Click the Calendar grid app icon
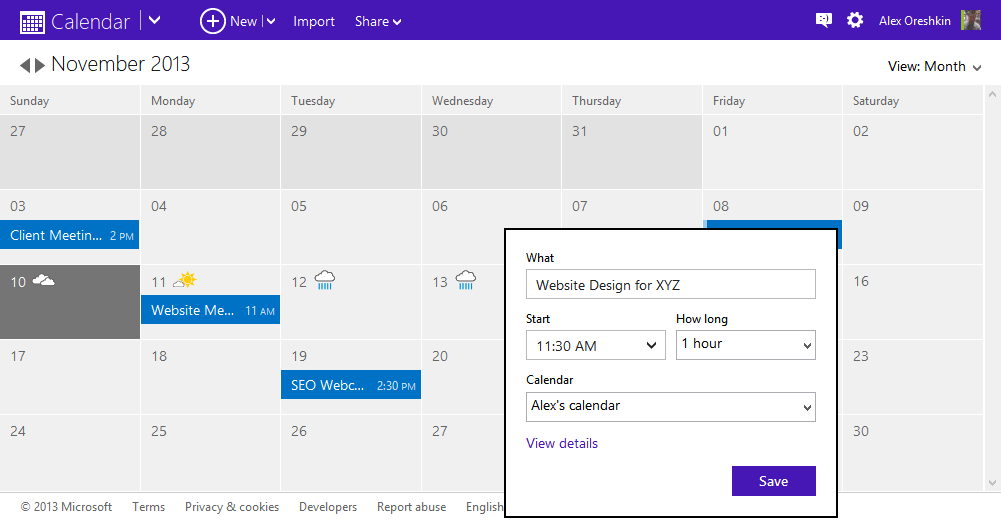1001x523 pixels. (32, 22)
